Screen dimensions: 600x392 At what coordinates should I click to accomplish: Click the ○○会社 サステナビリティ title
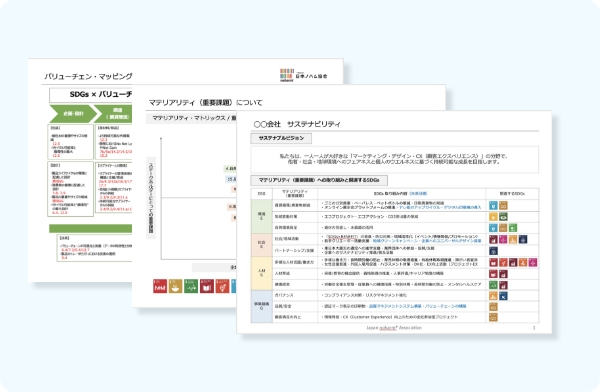pyautogui.click(x=297, y=124)
